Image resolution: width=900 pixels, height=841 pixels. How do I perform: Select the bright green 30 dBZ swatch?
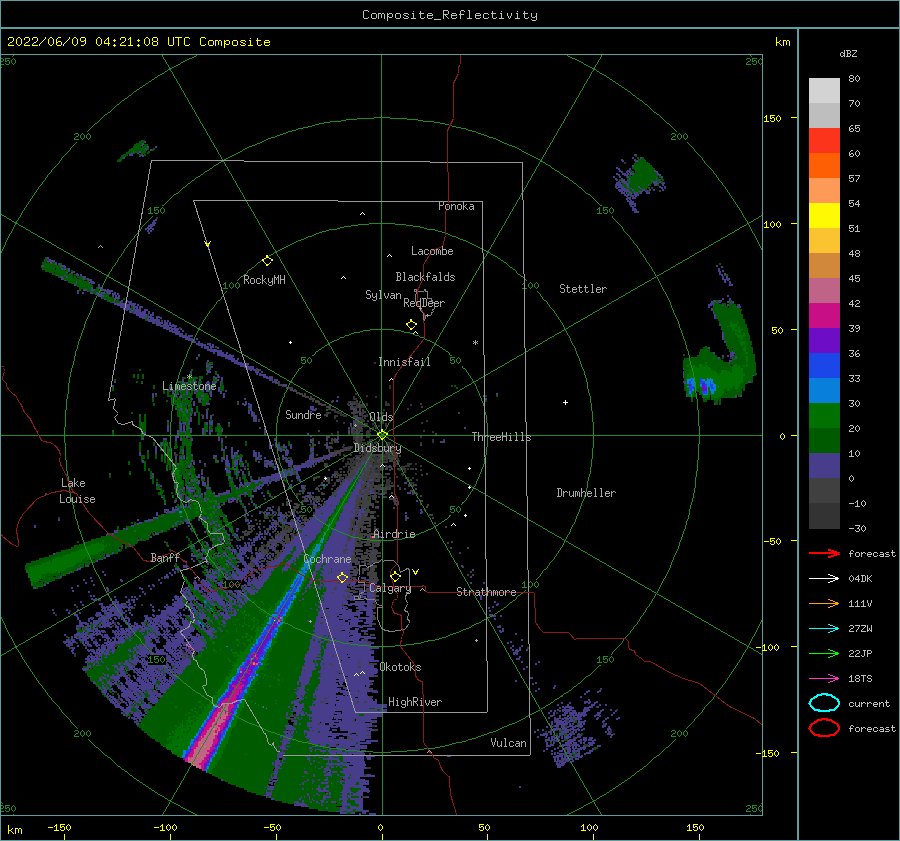pos(824,416)
